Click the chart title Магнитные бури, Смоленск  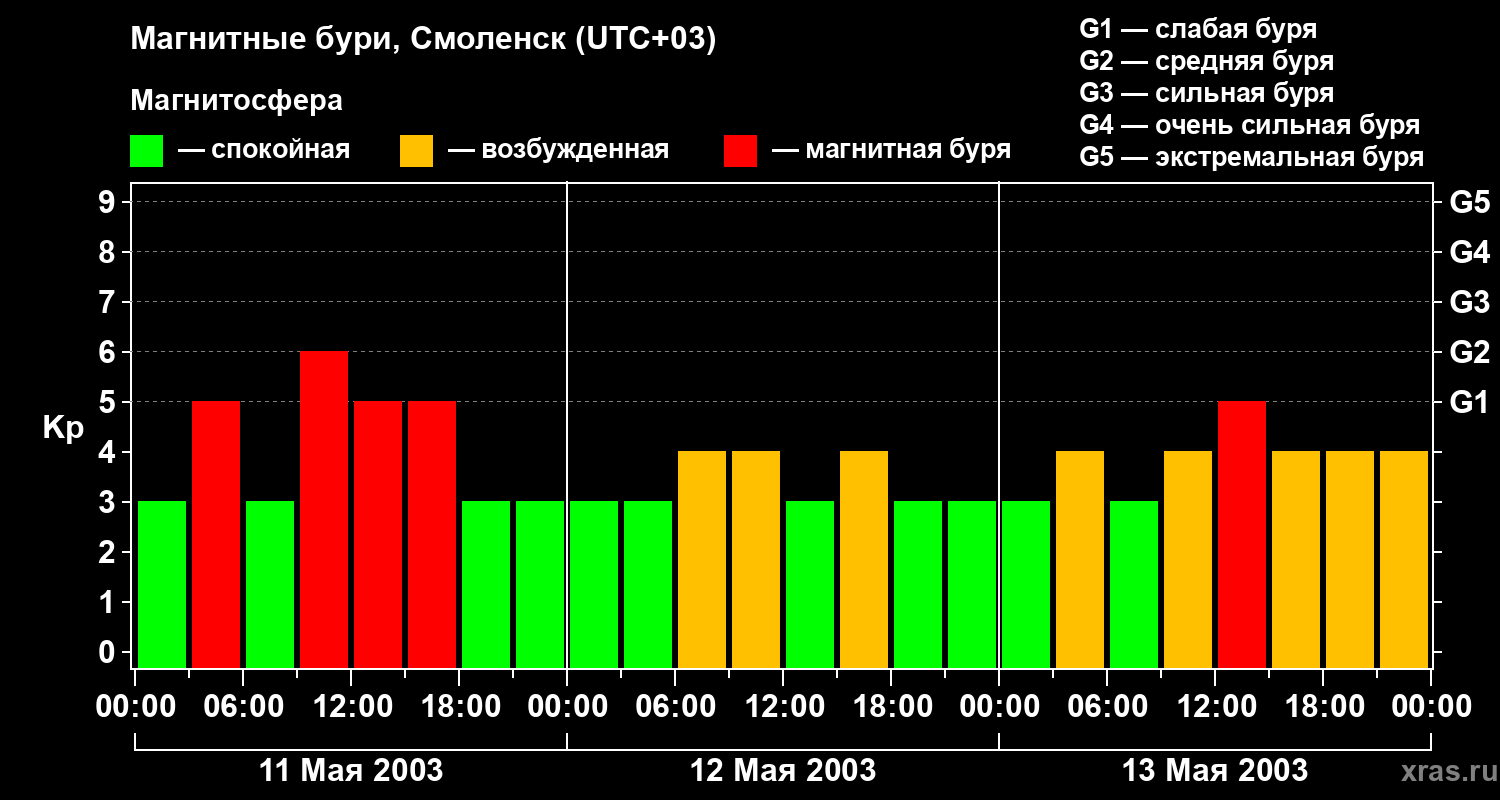[424, 40]
